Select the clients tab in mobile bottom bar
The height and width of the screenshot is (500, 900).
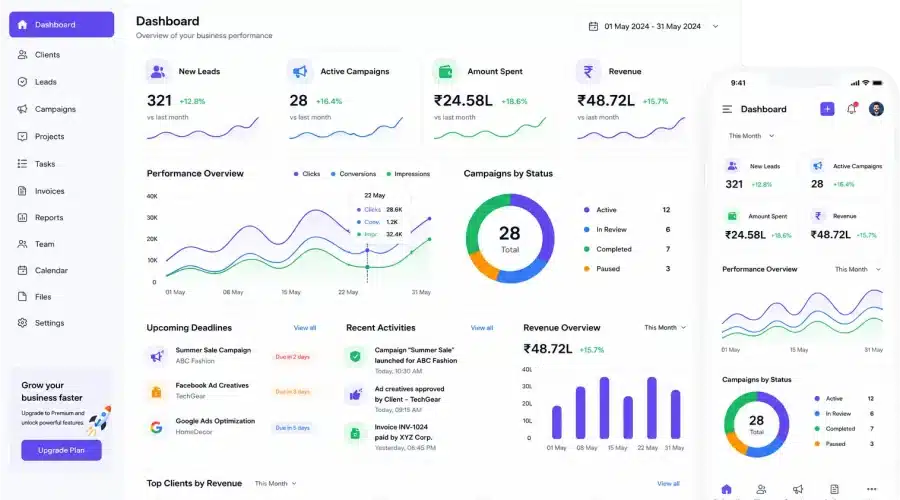[761, 490]
